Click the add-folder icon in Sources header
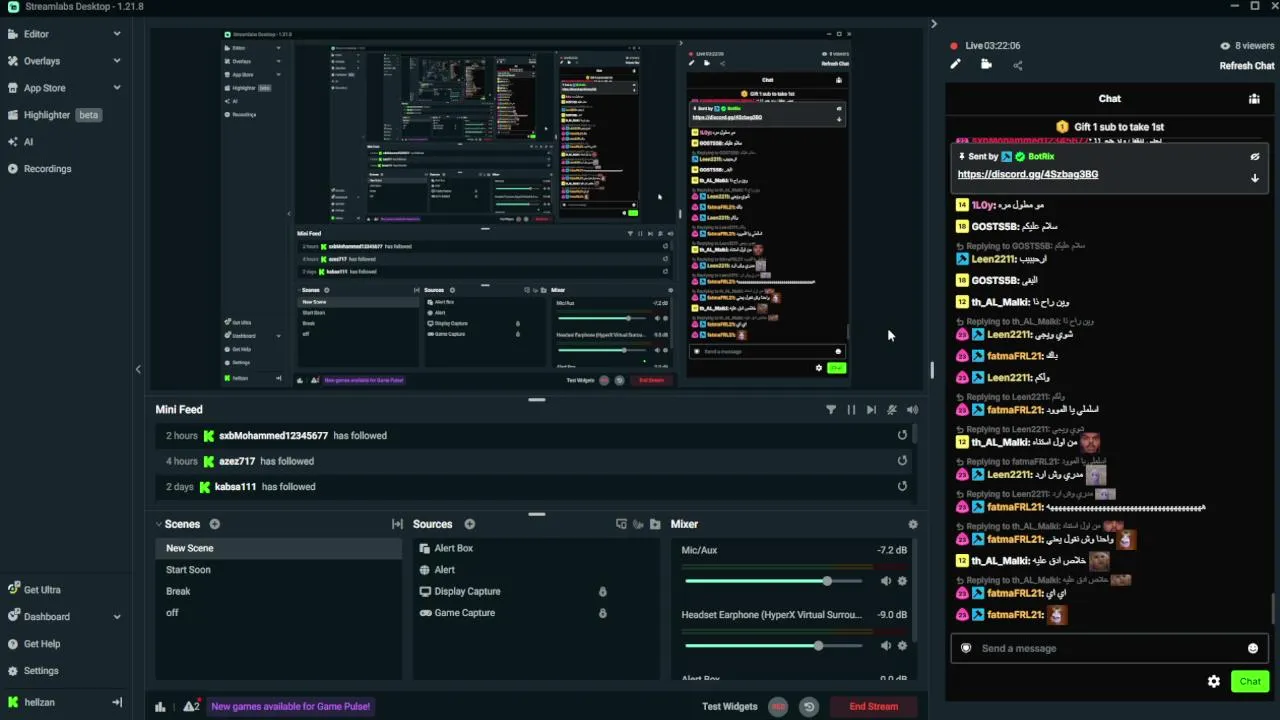1280x720 pixels. coord(655,524)
